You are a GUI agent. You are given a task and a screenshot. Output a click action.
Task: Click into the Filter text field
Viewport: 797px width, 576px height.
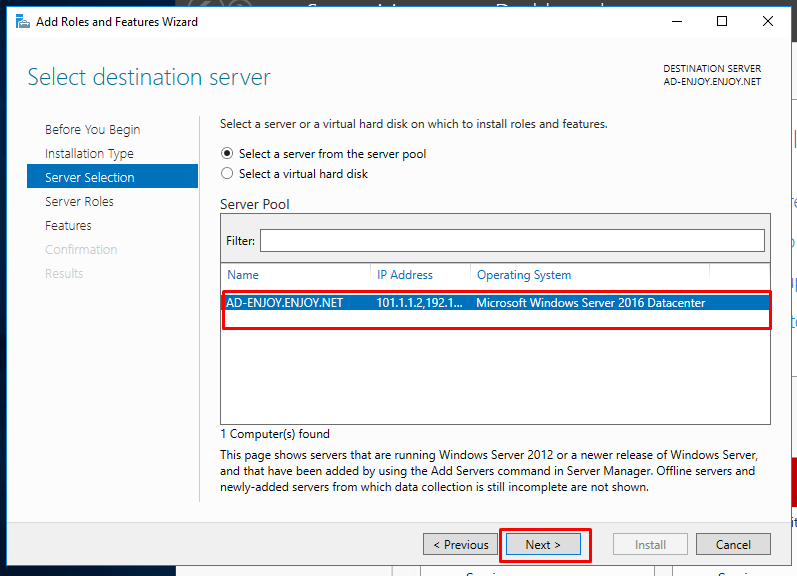[x=512, y=240]
